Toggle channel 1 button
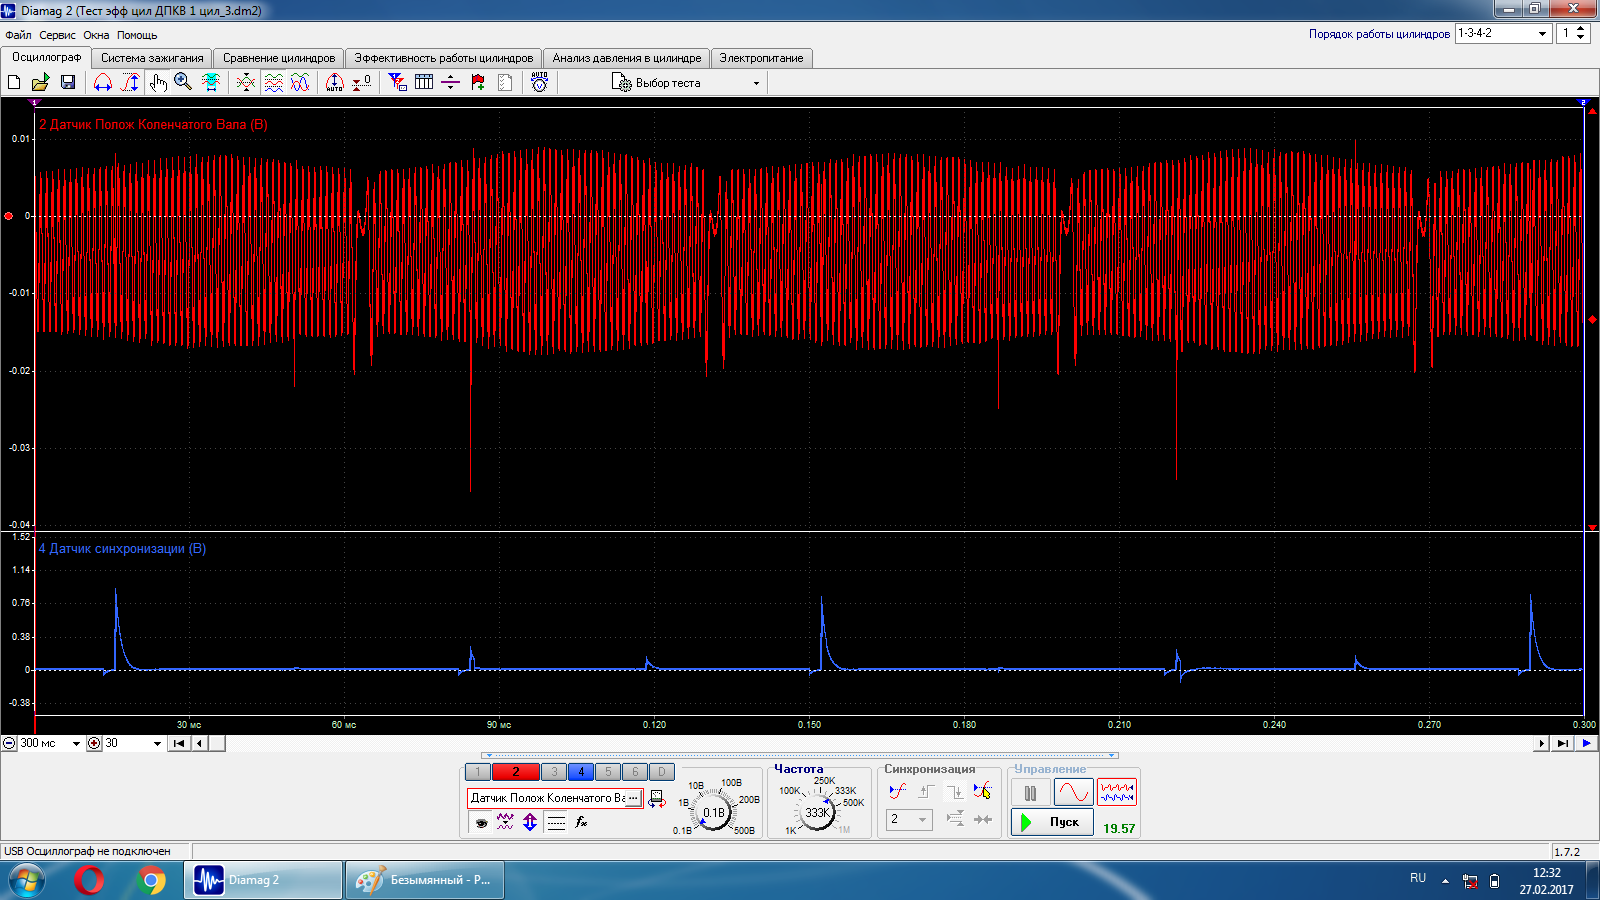 [x=478, y=772]
